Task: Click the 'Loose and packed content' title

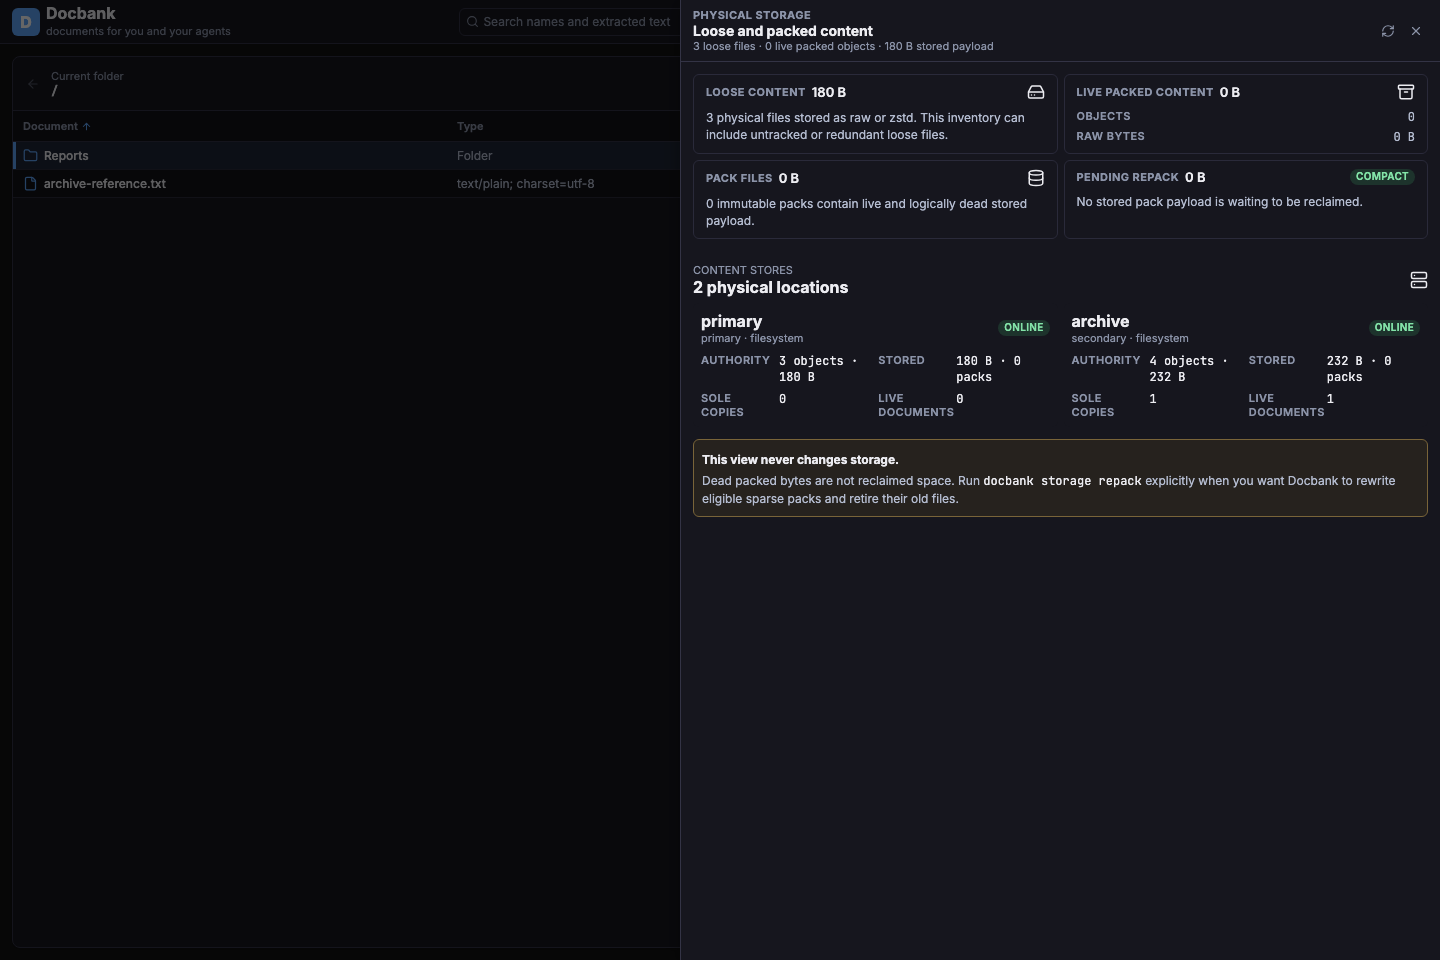Action: click(x=783, y=31)
